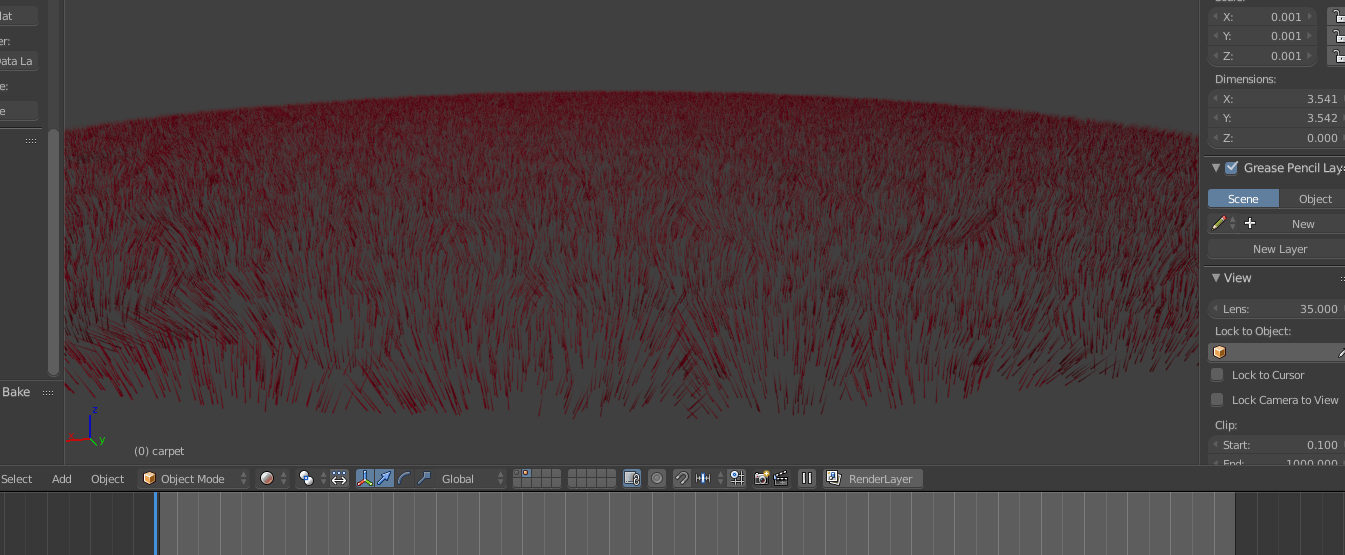Toggle the lock to scene layers icon
The image size is (1345, 555).
[632, 479]
